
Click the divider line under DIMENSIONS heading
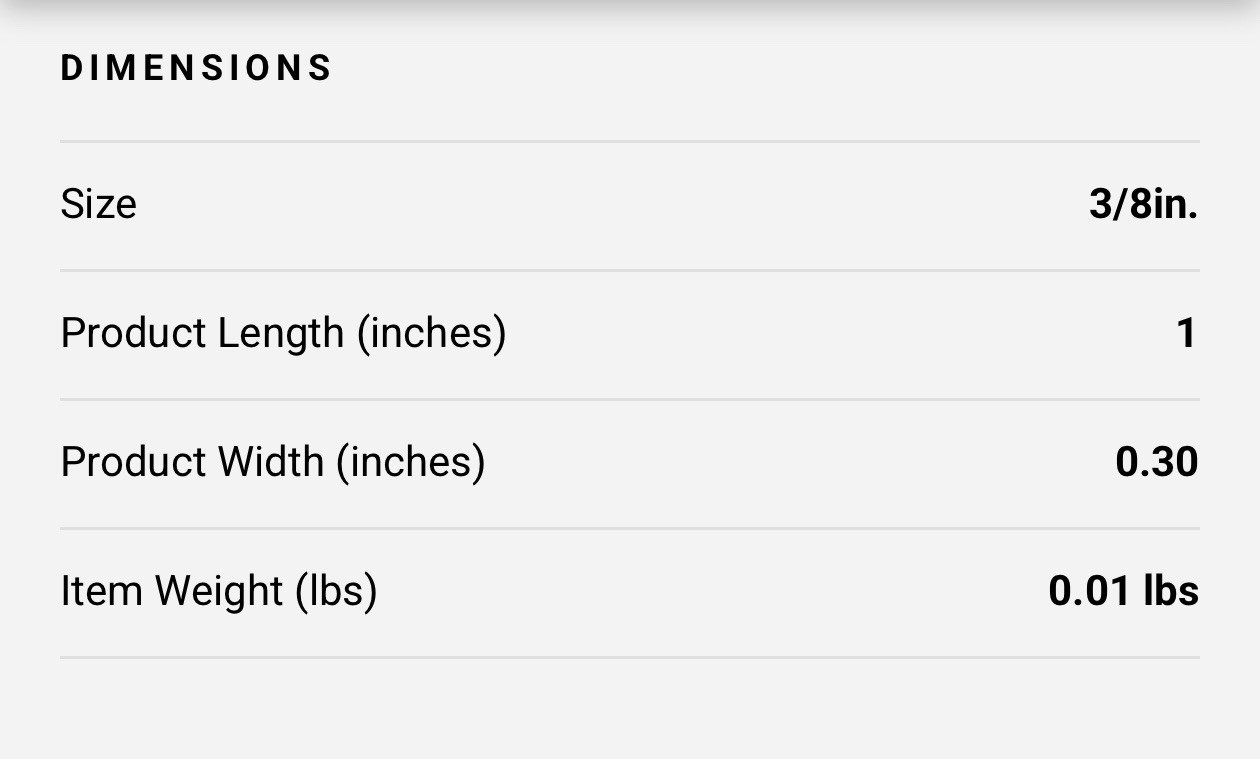[x=630, y=141]
